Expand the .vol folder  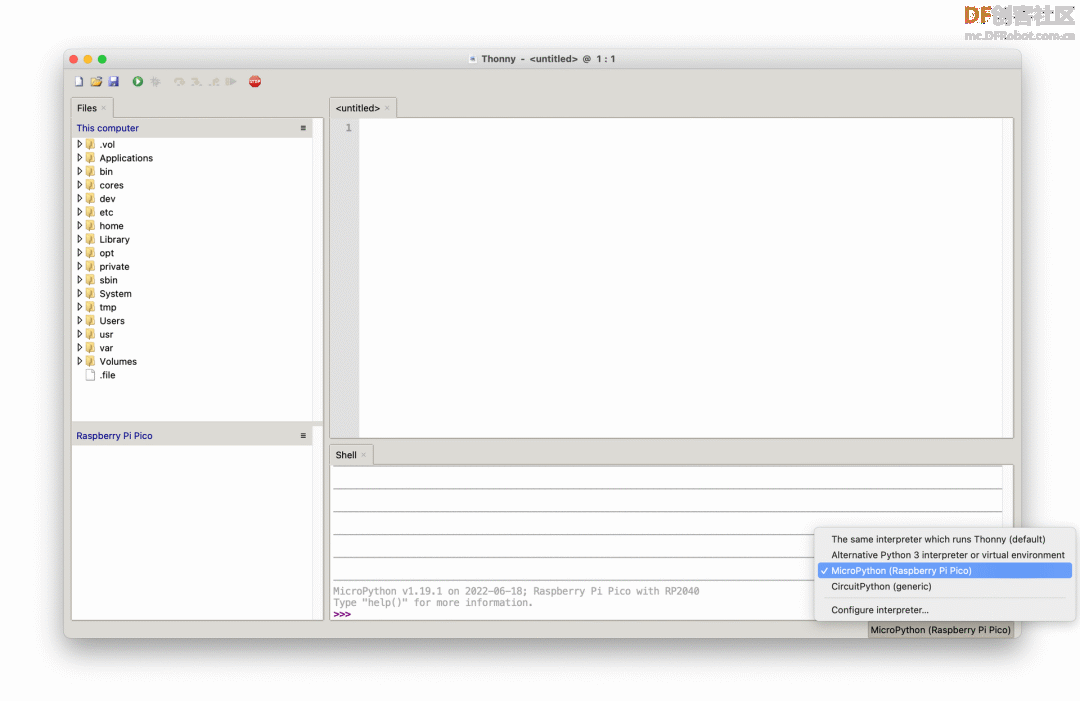pyautogui.click(x=79, y=145)
